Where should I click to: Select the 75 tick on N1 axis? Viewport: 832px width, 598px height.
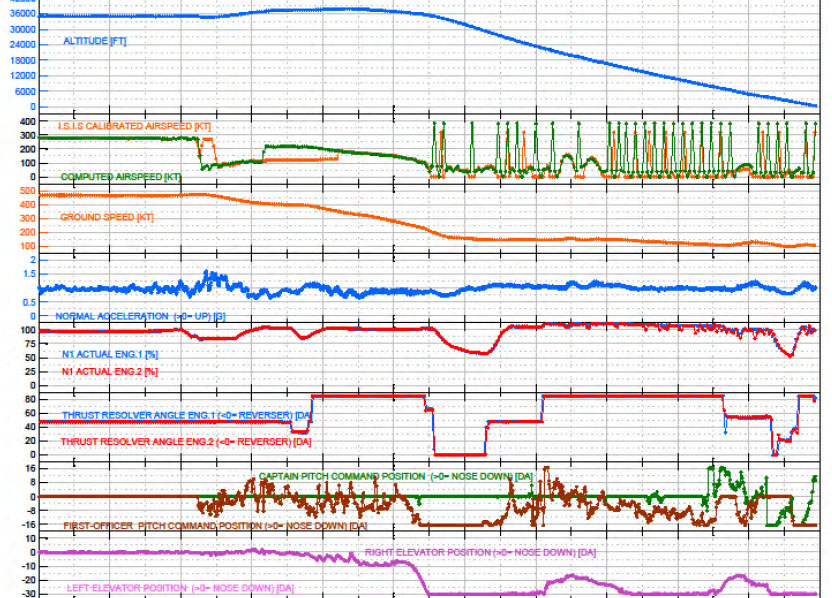coord(30,343)
